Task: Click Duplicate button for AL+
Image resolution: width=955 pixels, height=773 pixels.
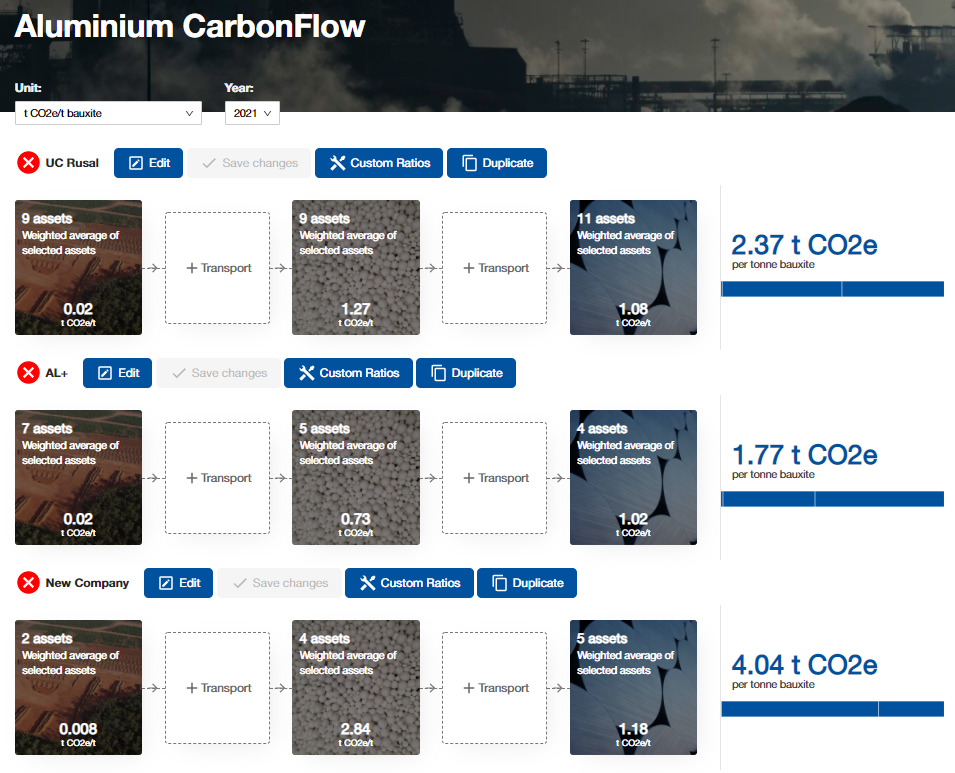Action: click(465, 373)
